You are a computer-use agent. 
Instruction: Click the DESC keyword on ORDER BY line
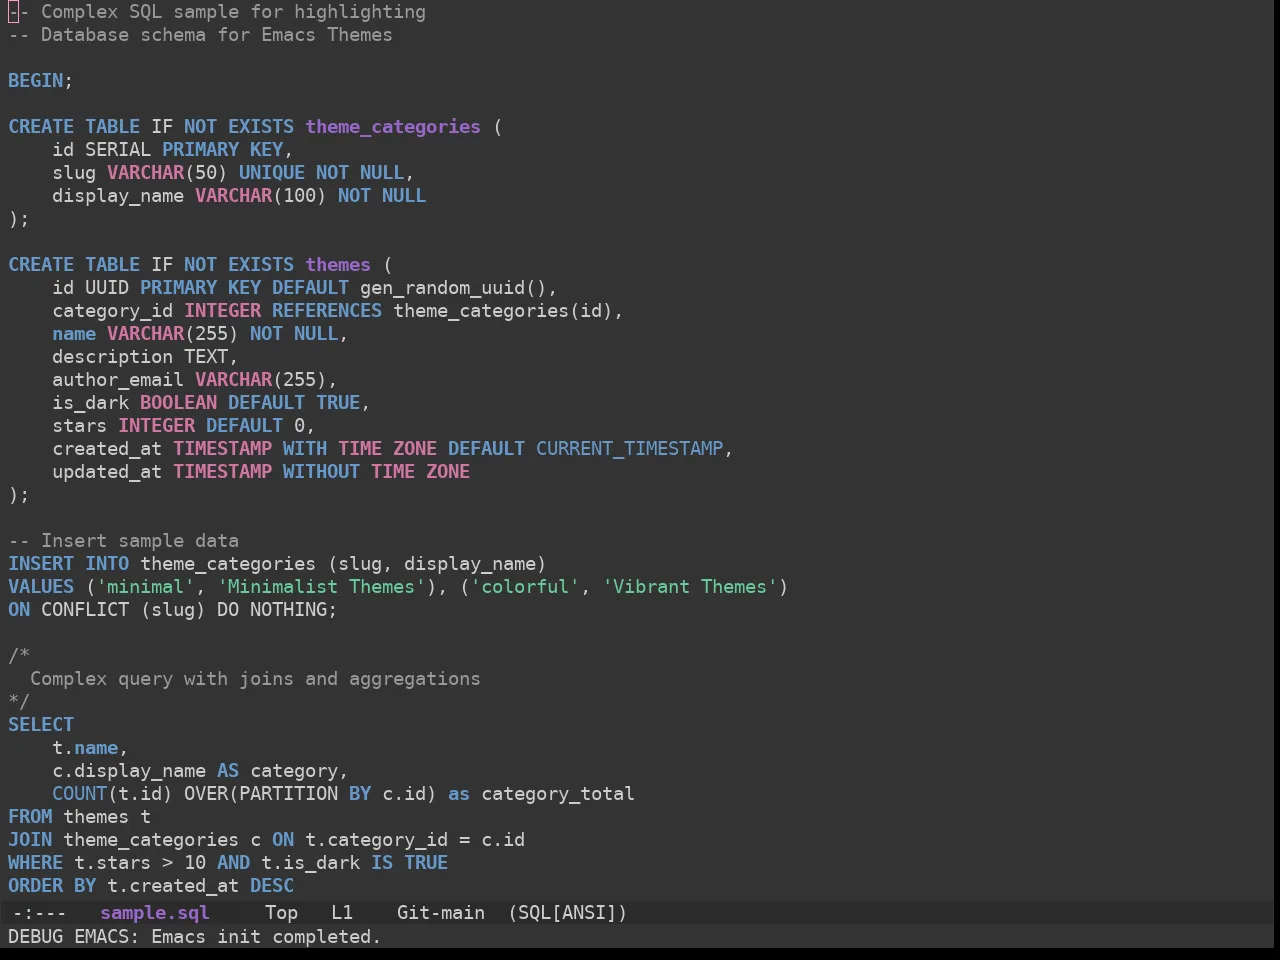pos(272,885)
